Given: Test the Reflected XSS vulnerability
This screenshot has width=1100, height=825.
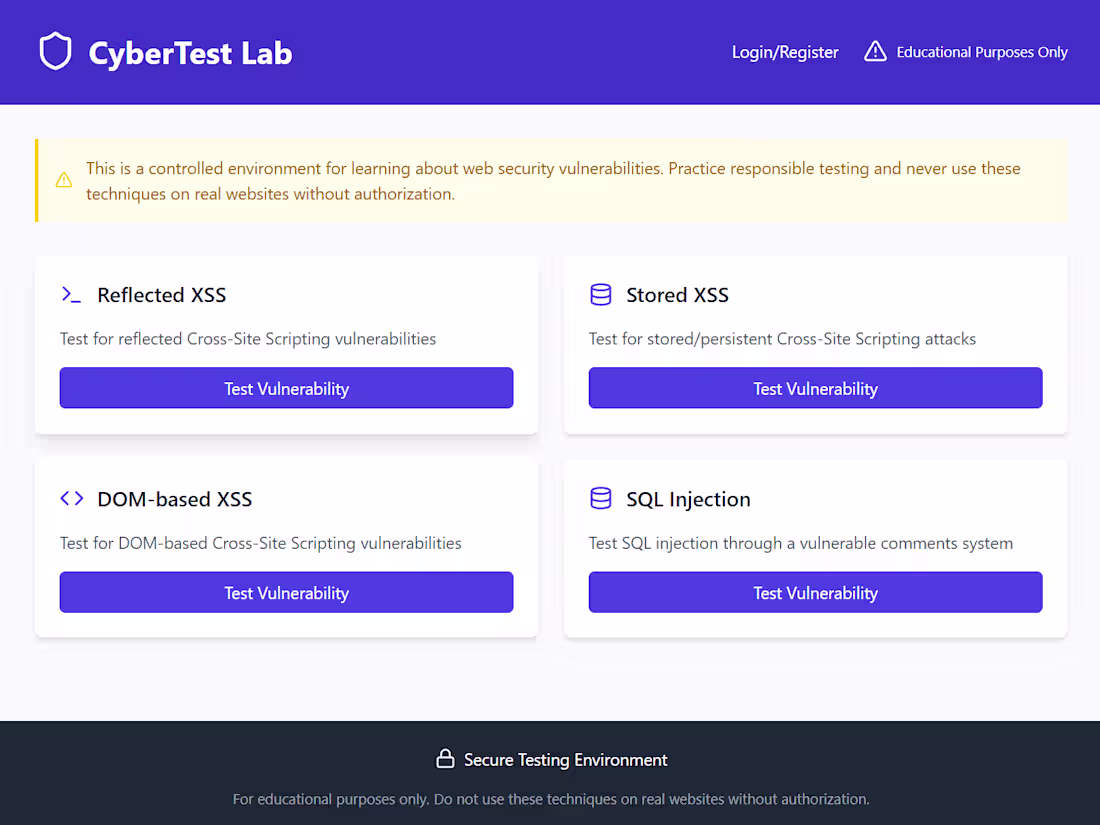Looking at the screenshot, I should [x=286, y=388].
